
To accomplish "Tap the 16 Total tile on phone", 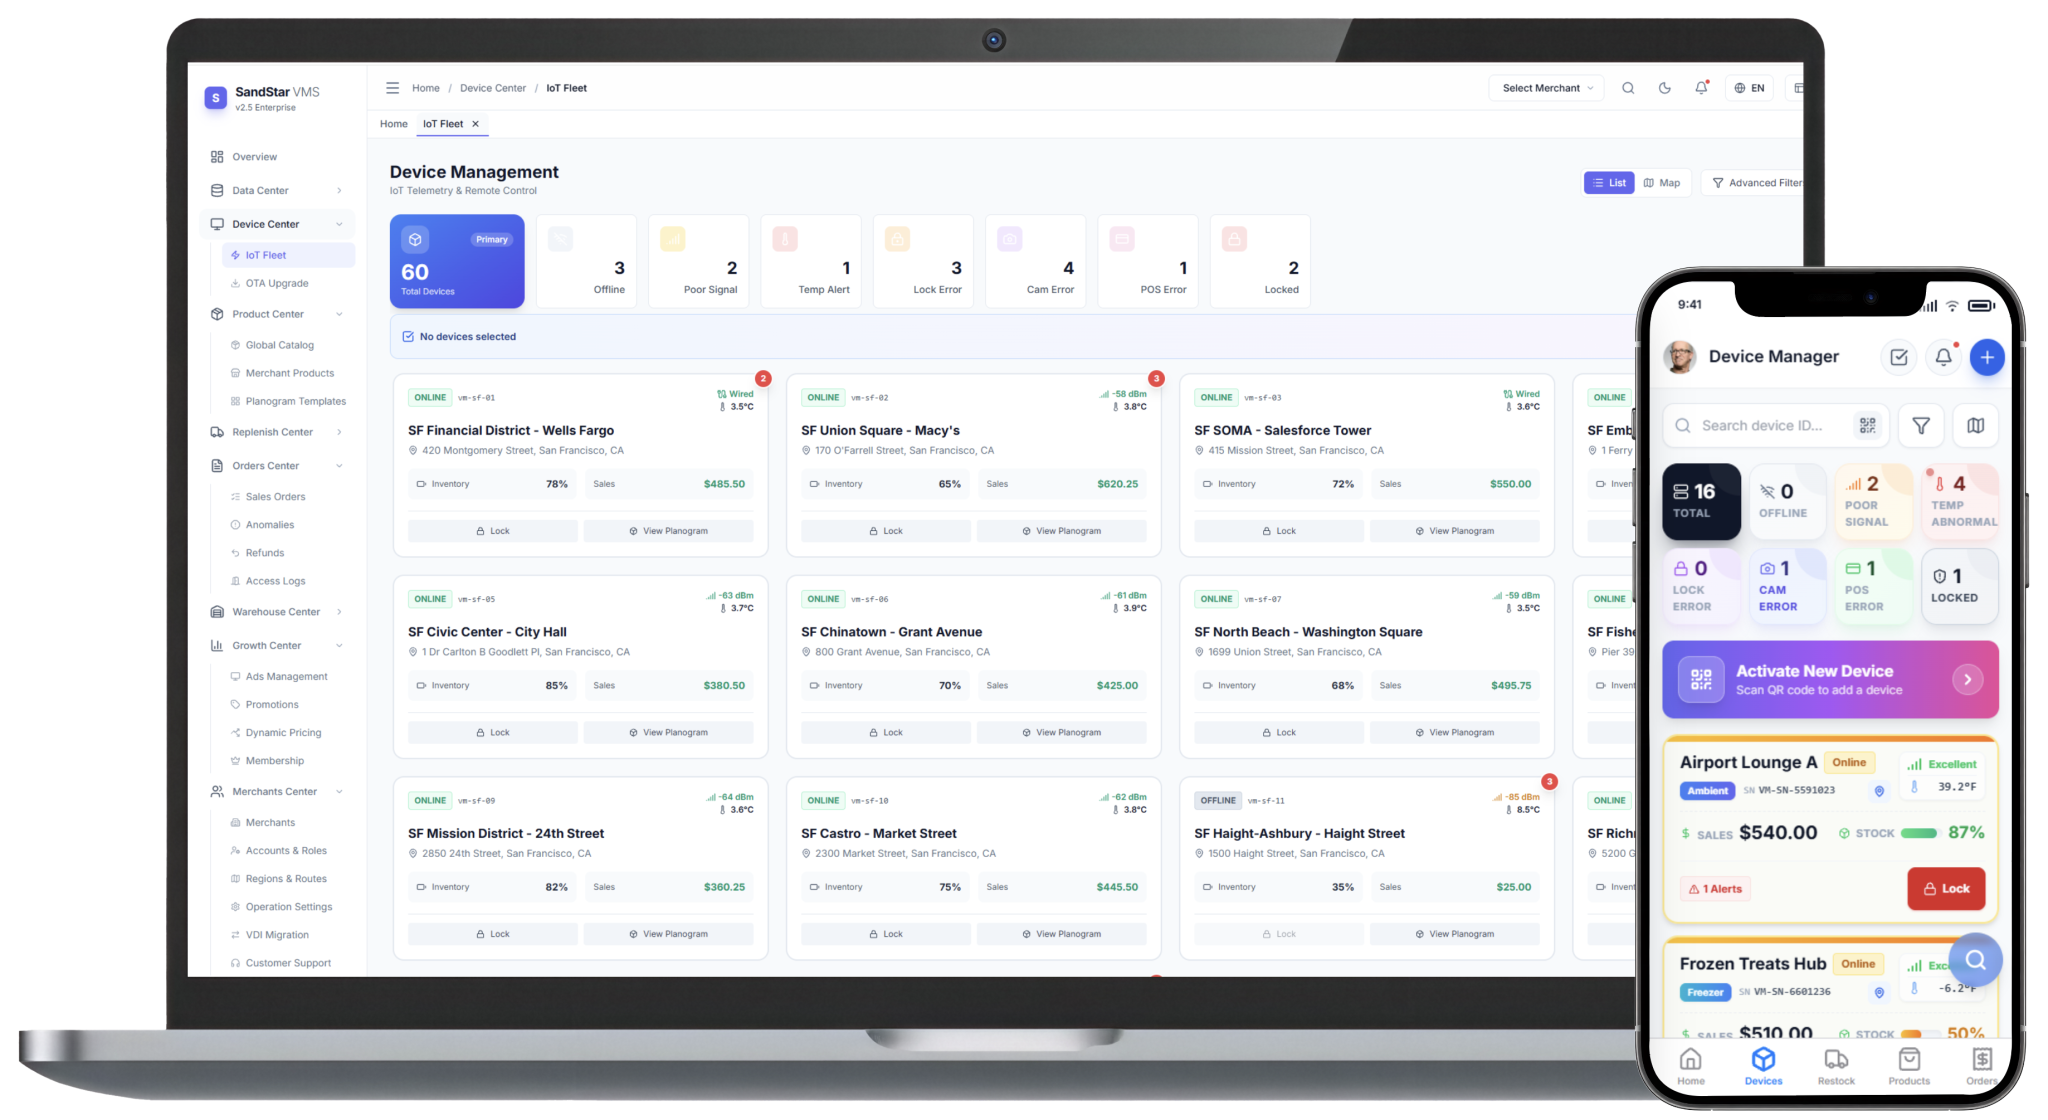I will point(1701,502).
